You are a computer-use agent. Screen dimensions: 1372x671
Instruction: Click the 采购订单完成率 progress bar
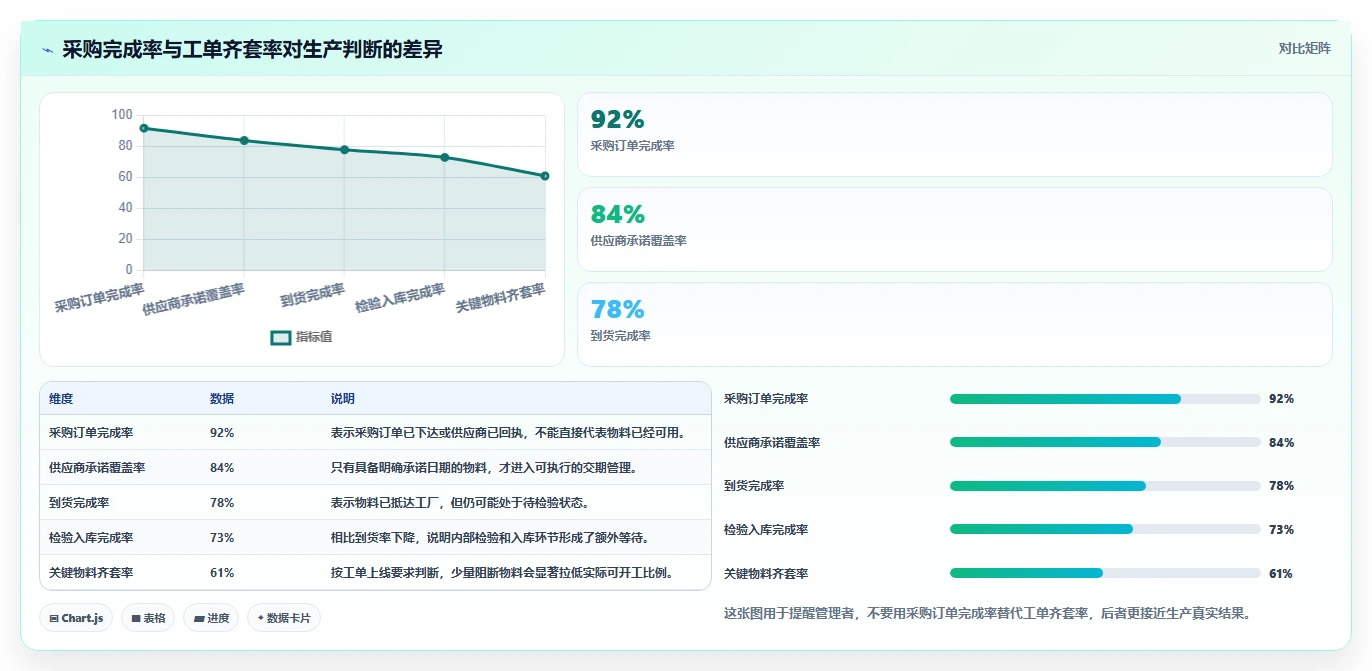(x=1105, y=399)
